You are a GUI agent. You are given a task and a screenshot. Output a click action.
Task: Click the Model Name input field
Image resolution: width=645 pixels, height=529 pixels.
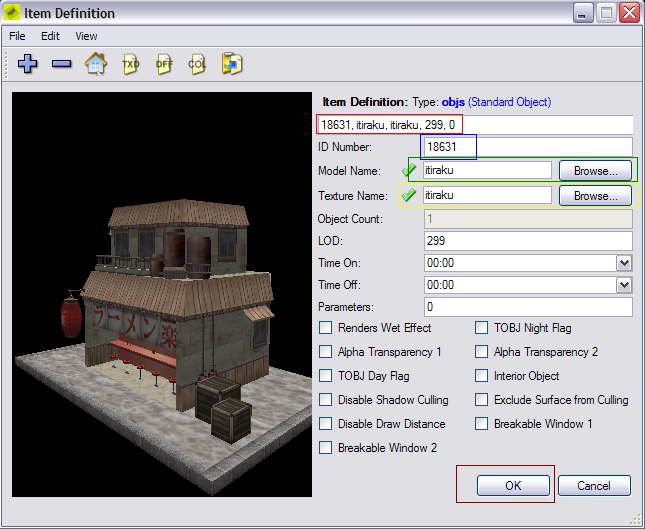(x=487, y=170)
